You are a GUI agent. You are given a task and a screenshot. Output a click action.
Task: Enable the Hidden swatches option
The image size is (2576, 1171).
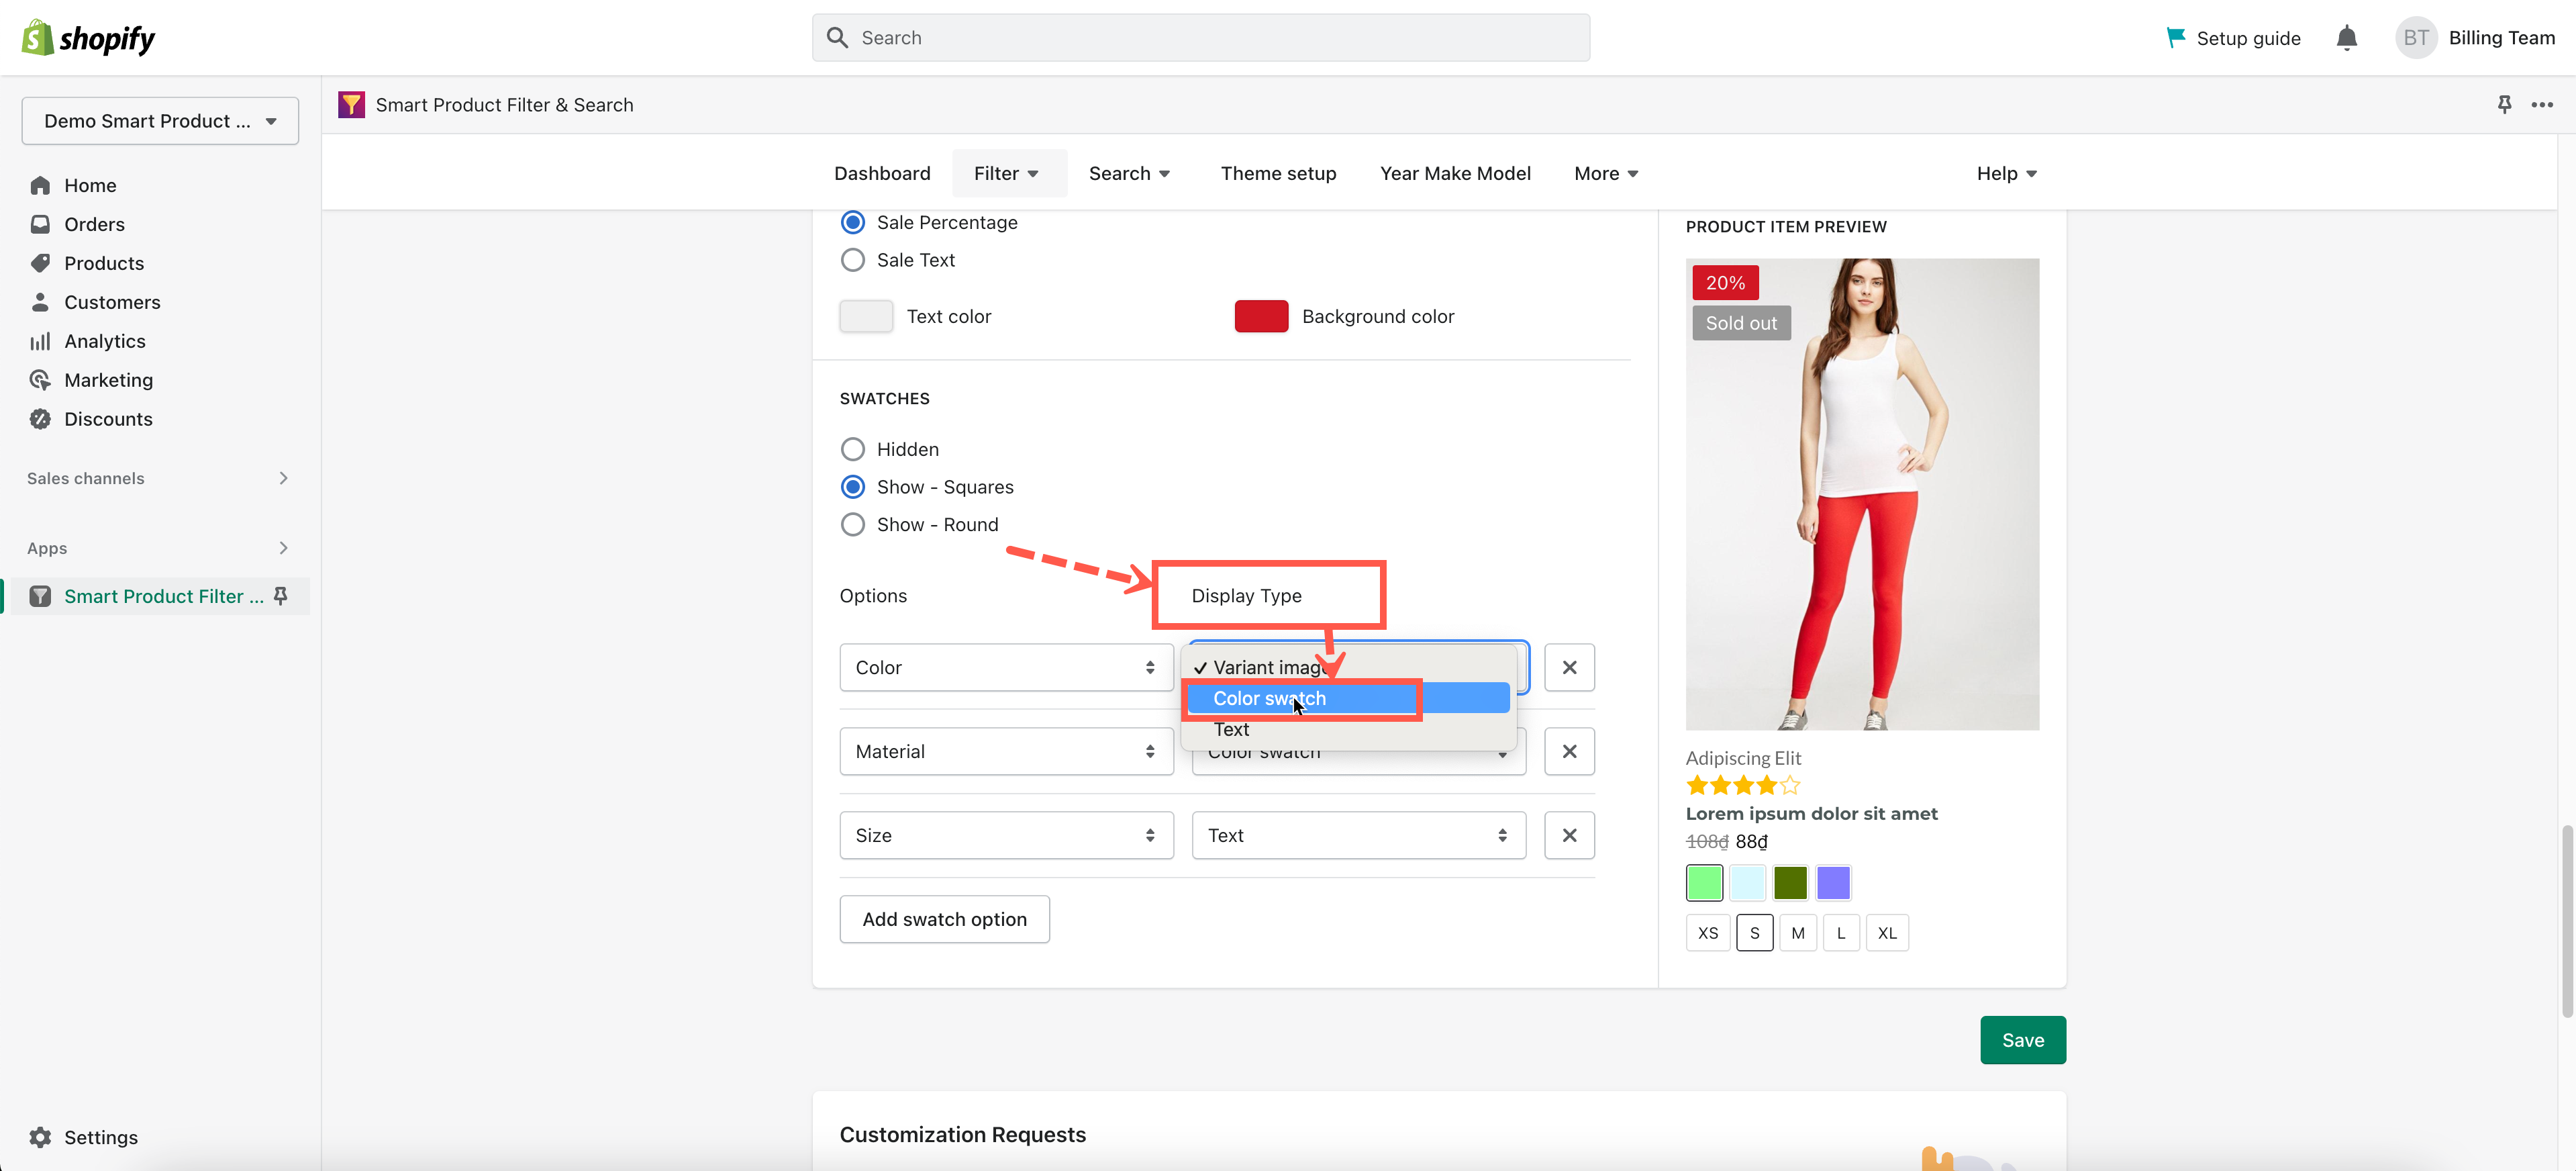853,448
